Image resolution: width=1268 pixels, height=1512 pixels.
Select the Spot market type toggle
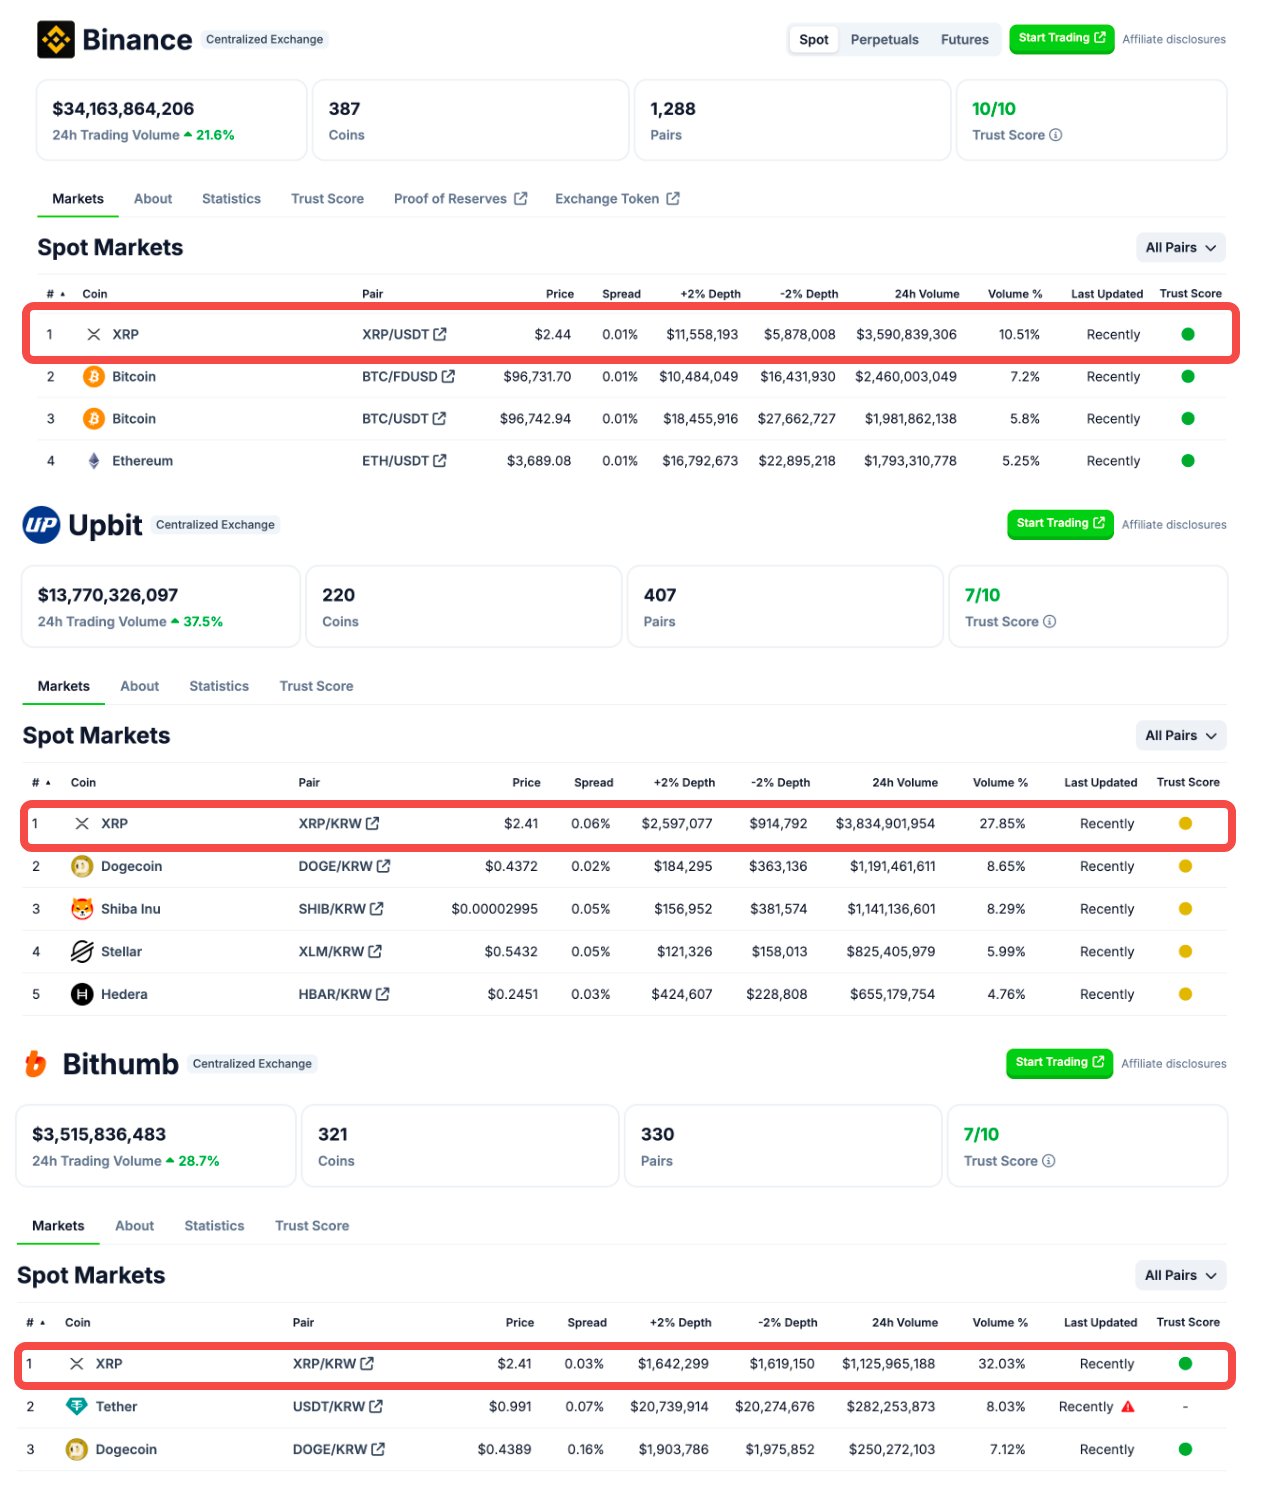(x=814, y=40)
